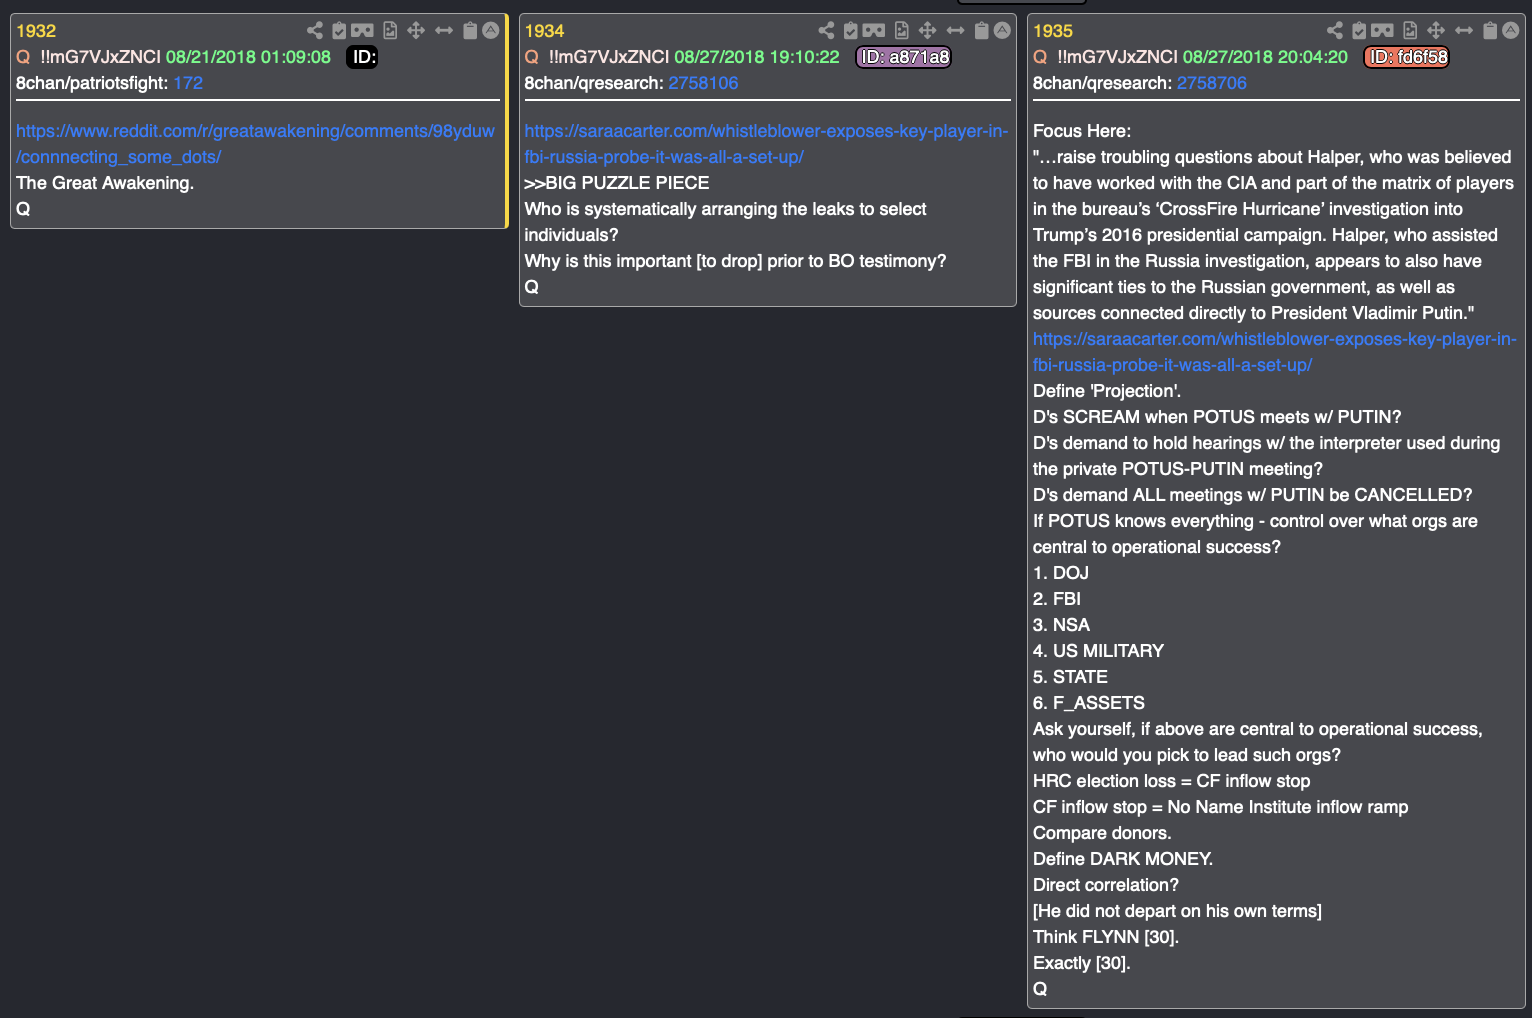Viewport: 1532px width, 1018px height.
Task: Open the saraacarter link in post 1935
Action: [x=1275, y=352]
